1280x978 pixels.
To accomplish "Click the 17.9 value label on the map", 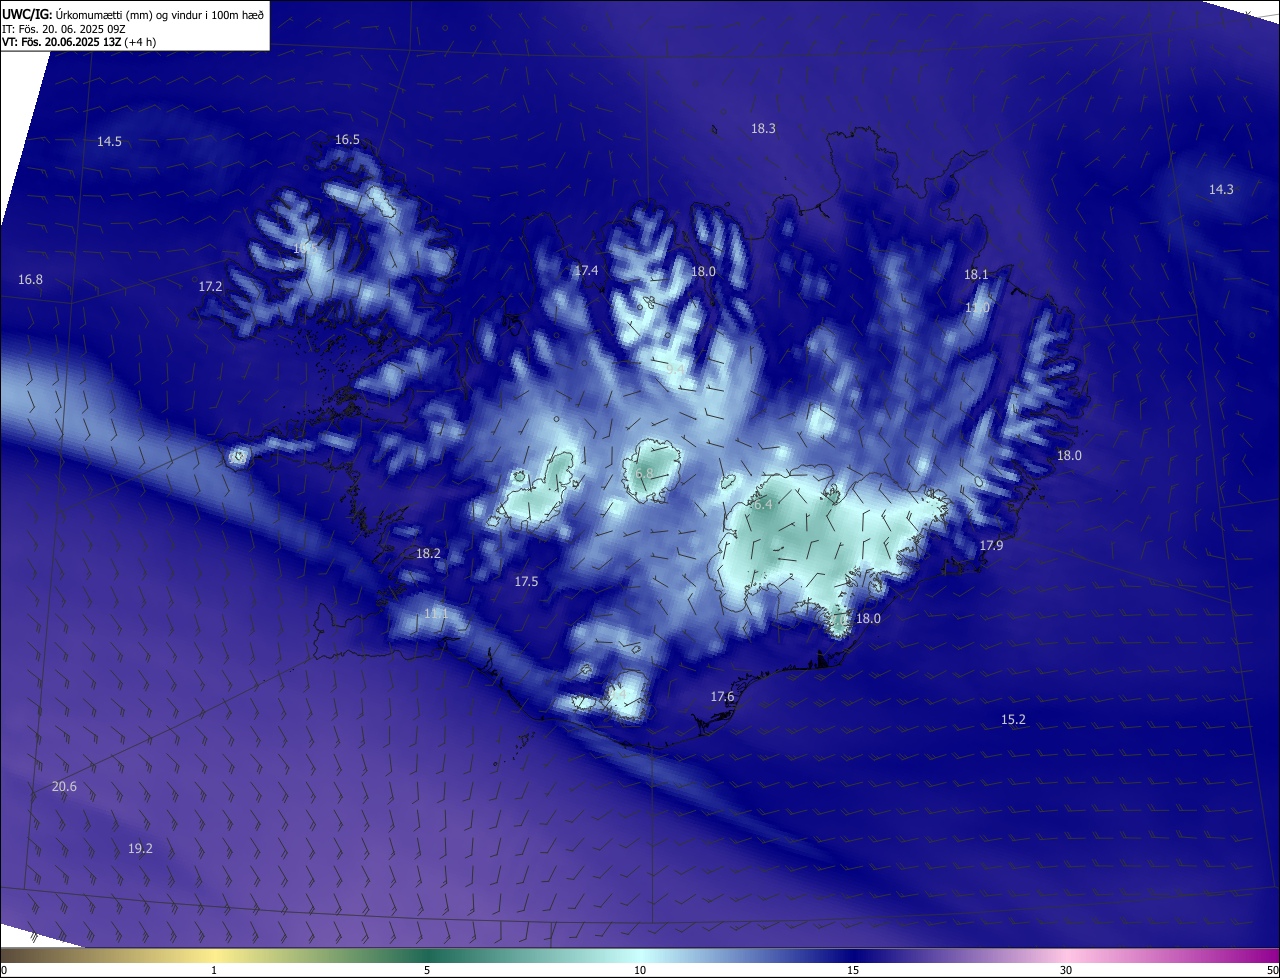I will (991, 545).
